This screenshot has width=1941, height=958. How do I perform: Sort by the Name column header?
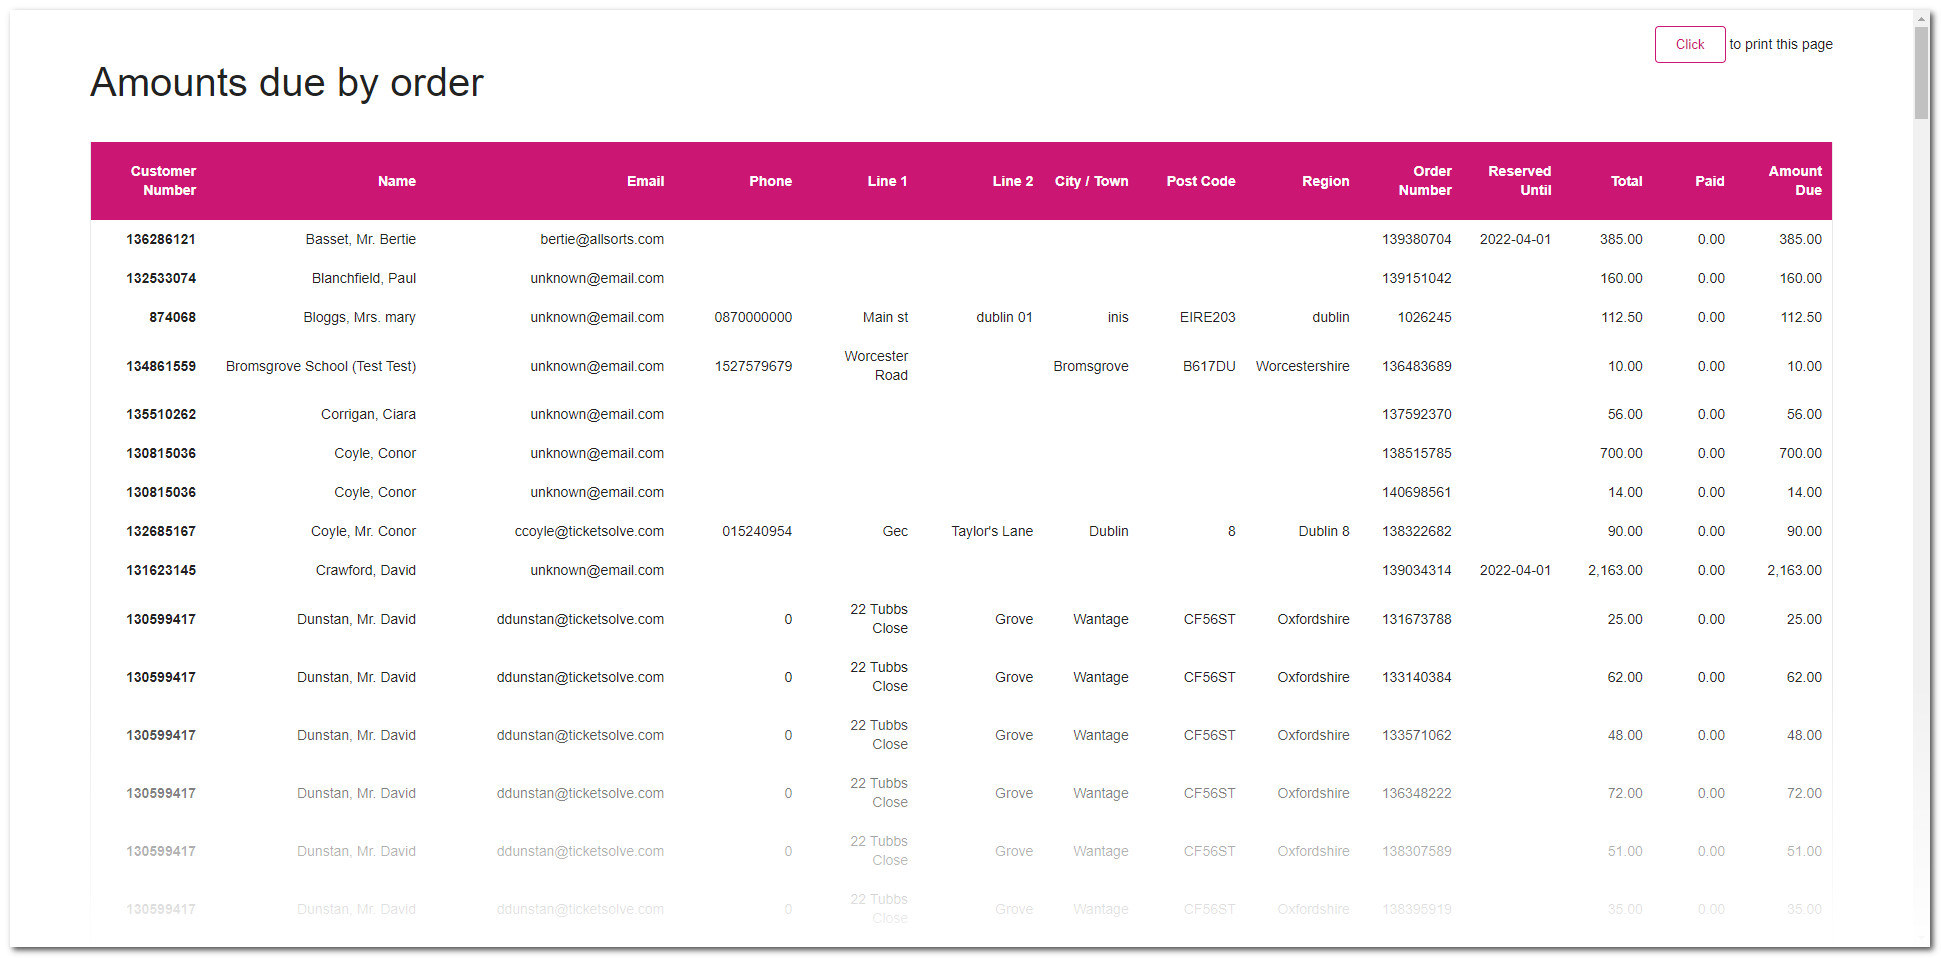[396, 181]
